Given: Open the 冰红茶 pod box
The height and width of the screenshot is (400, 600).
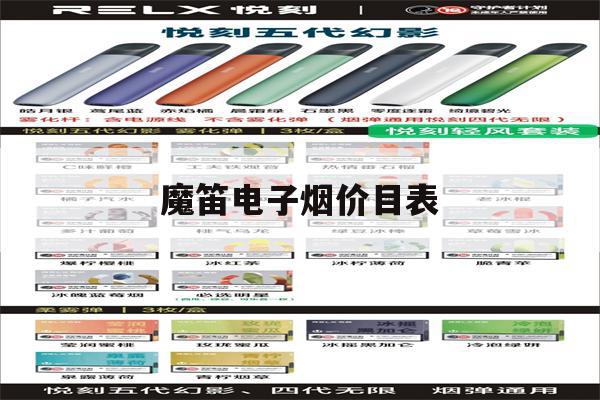Looking at the screenshot, I should [x=232, y=249].
